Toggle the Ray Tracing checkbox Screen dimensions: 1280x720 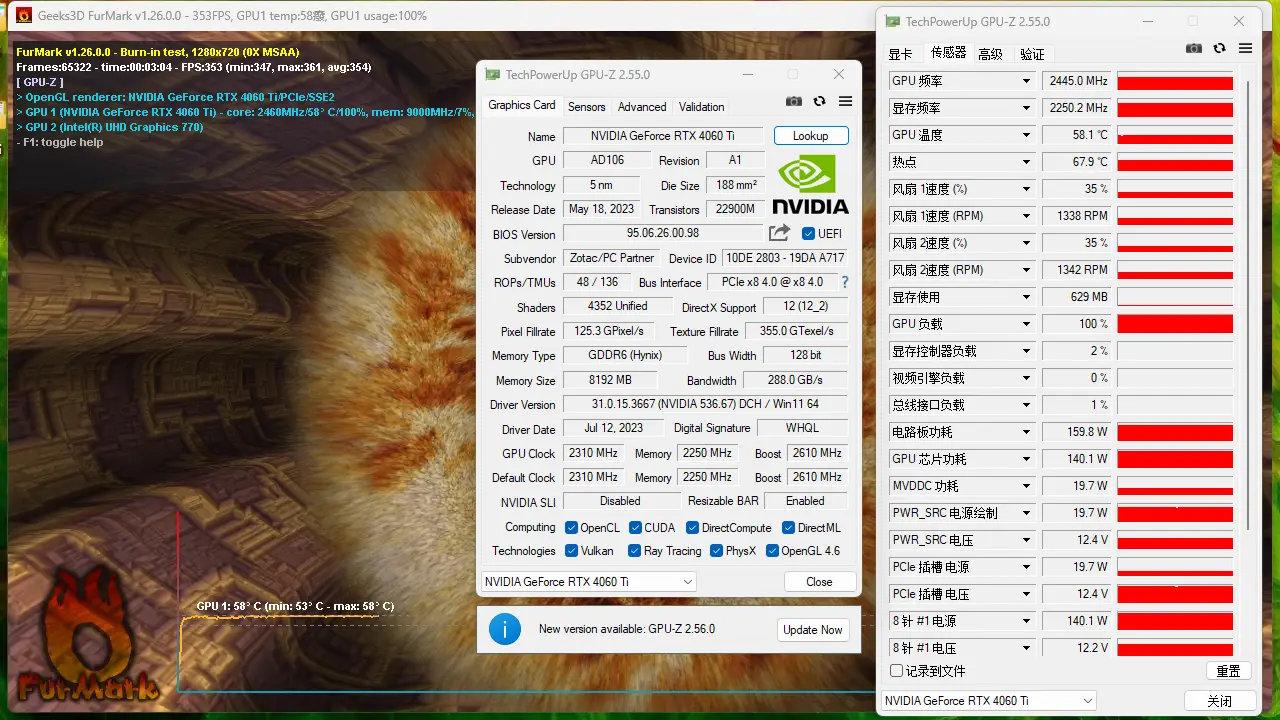(x=634, y=551)
